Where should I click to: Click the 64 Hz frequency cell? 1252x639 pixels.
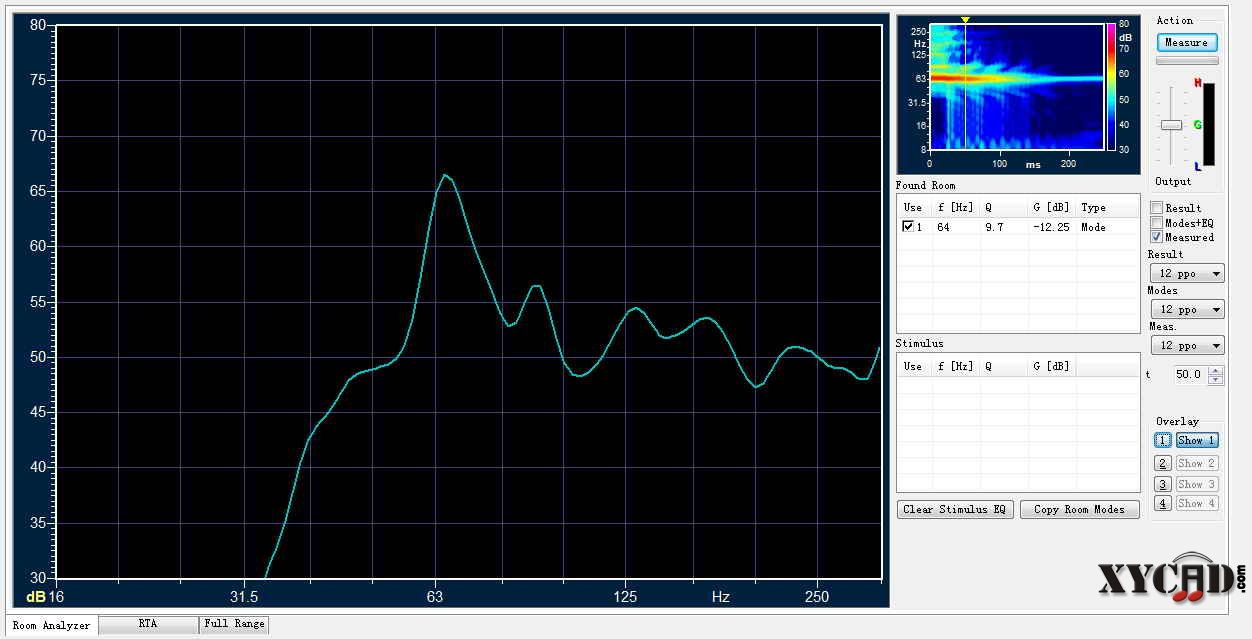[x=944, y=227]
